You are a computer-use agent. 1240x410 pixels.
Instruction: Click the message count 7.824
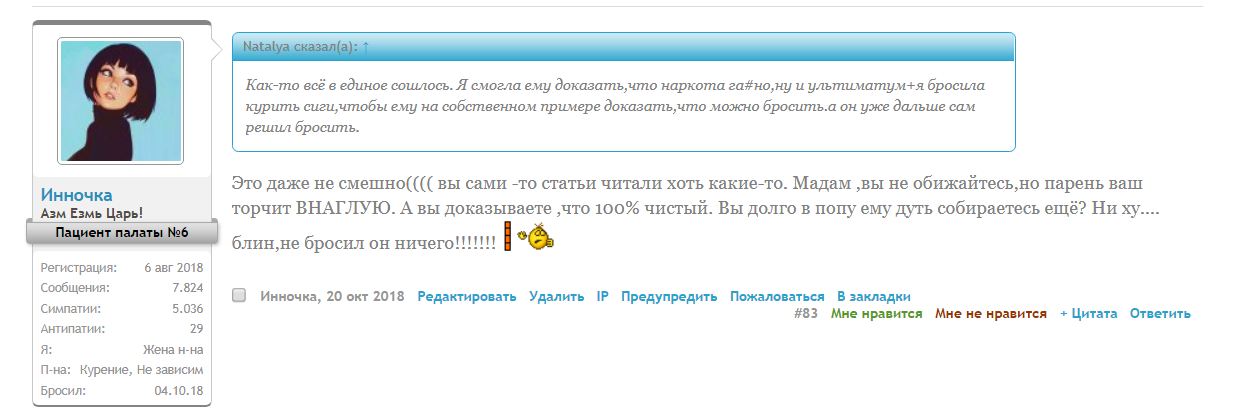[x=187, y=288]
